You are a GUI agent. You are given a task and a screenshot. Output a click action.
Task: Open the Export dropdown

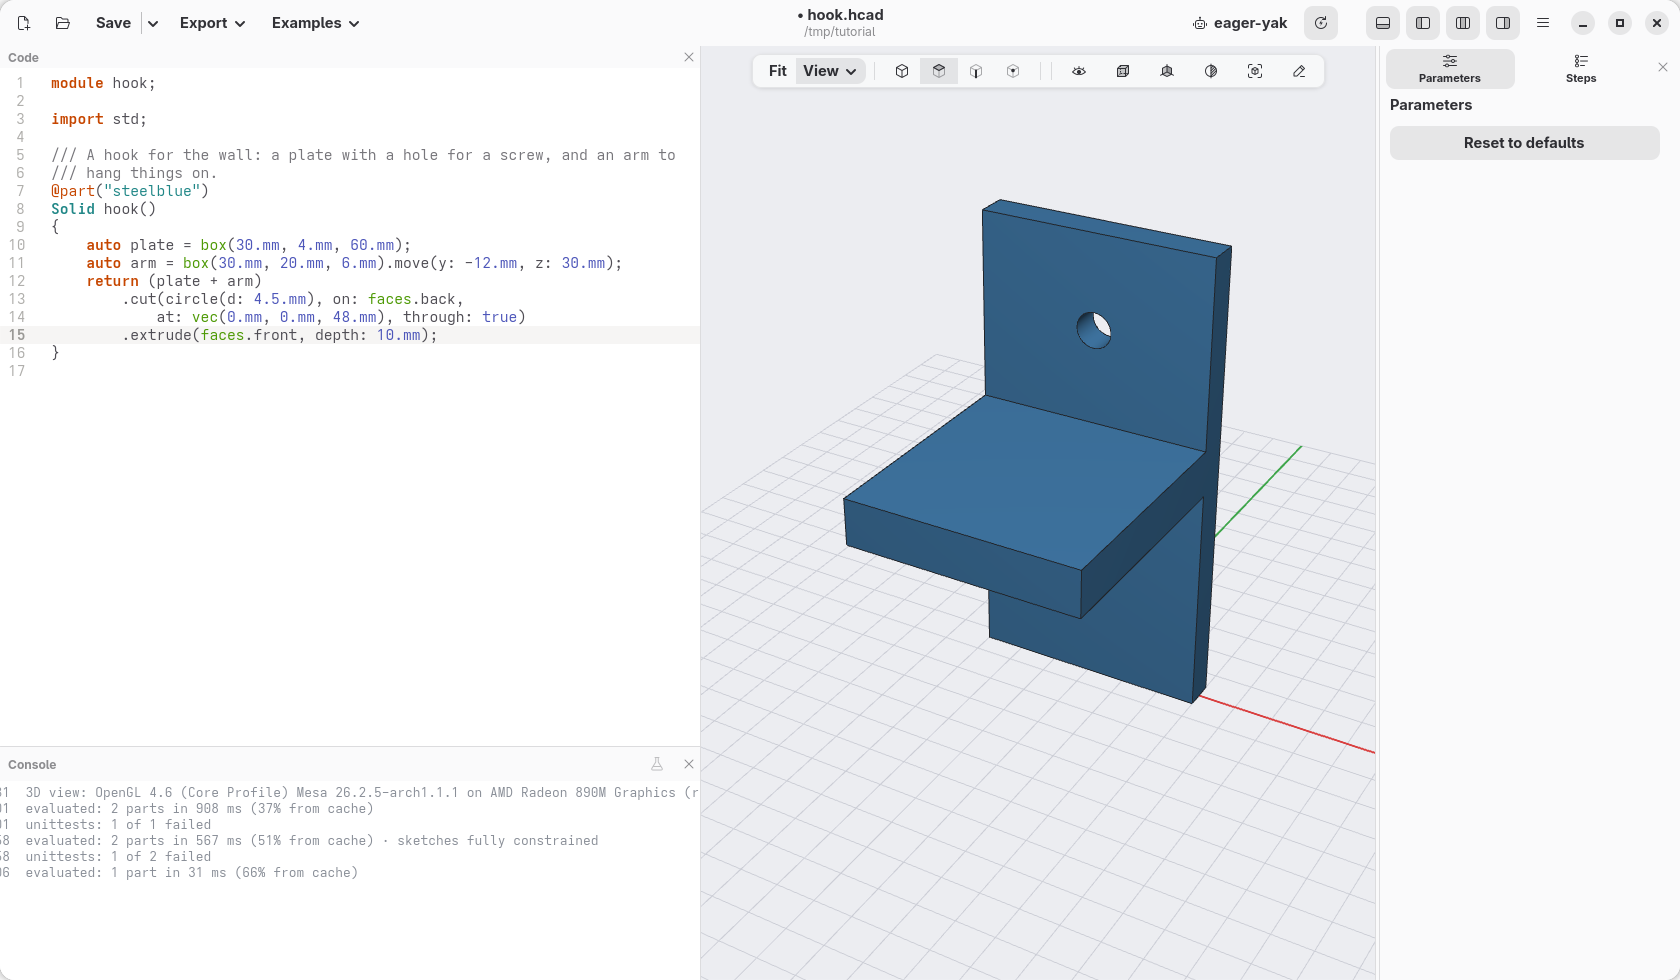point(212,23)
